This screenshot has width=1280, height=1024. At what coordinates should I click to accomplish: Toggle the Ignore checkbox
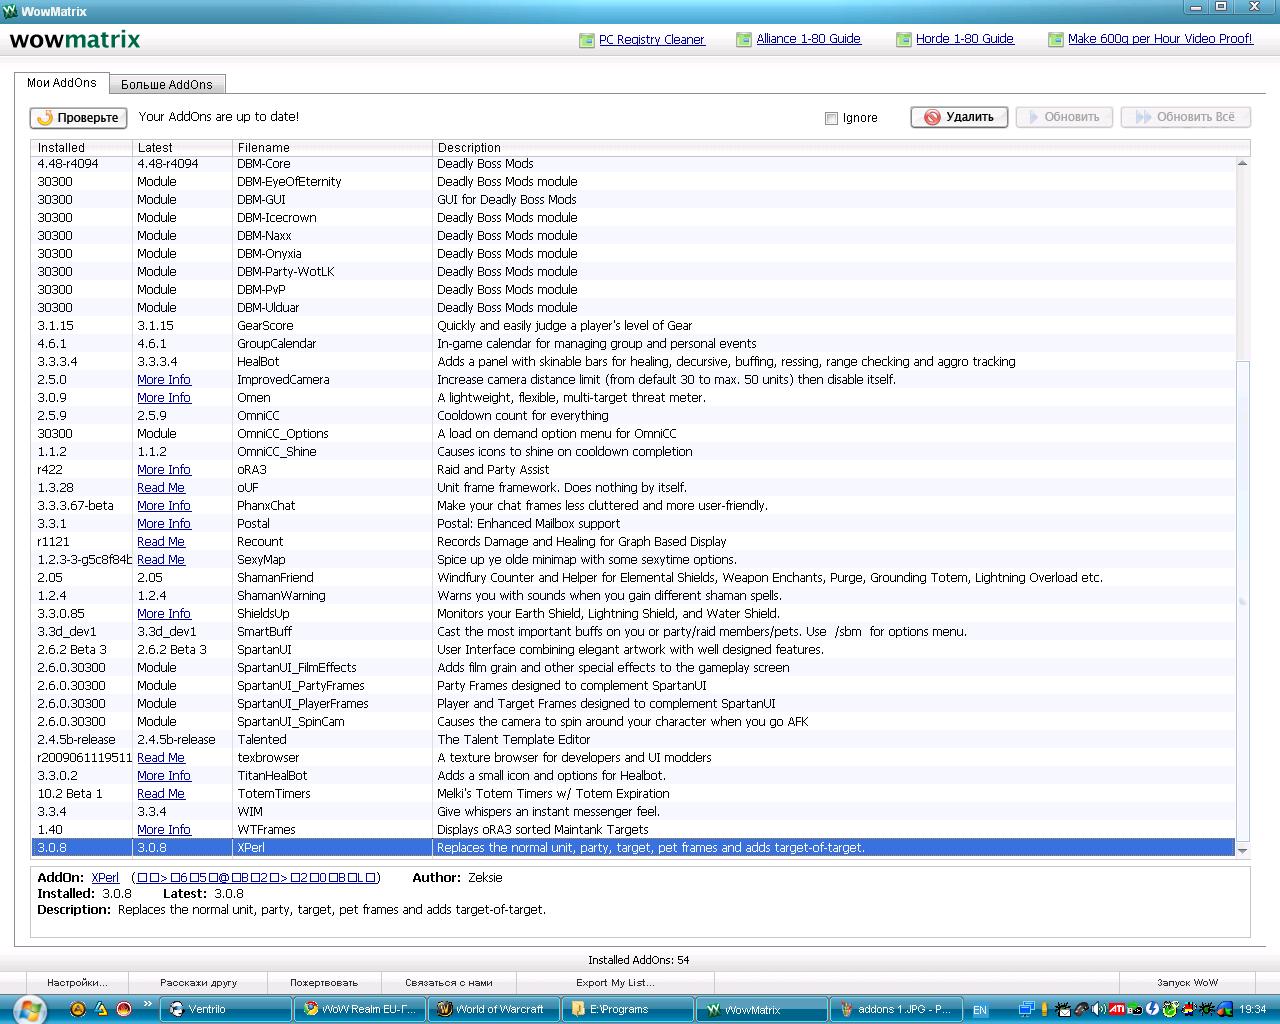coord(831,118)
